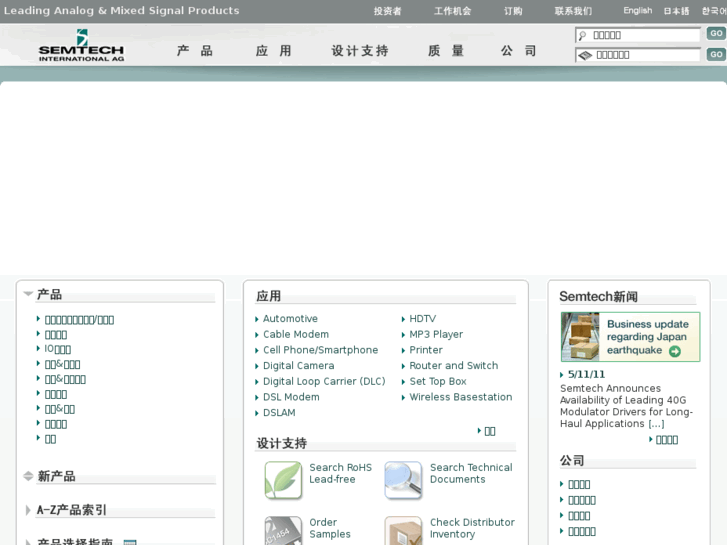This screenshot has width=727, height=545.
Task: Open the 5/11/11 news date link
Action: (x=586, y=374)
